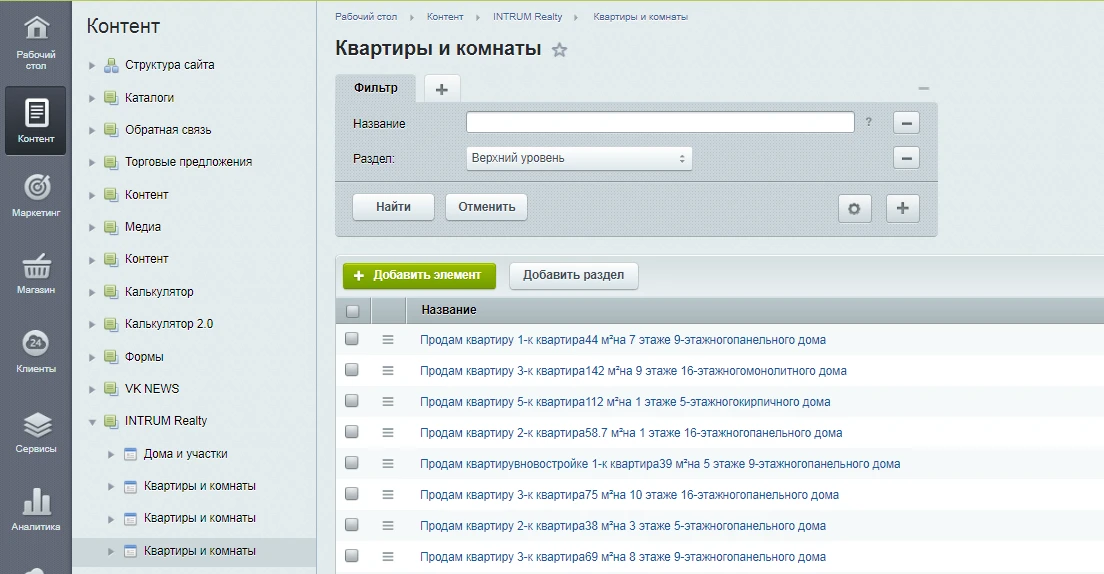Image resolution: width=1104 pixels, height=574 pixels.
Task: Click the Отменить button
Action: coord(487,207)
